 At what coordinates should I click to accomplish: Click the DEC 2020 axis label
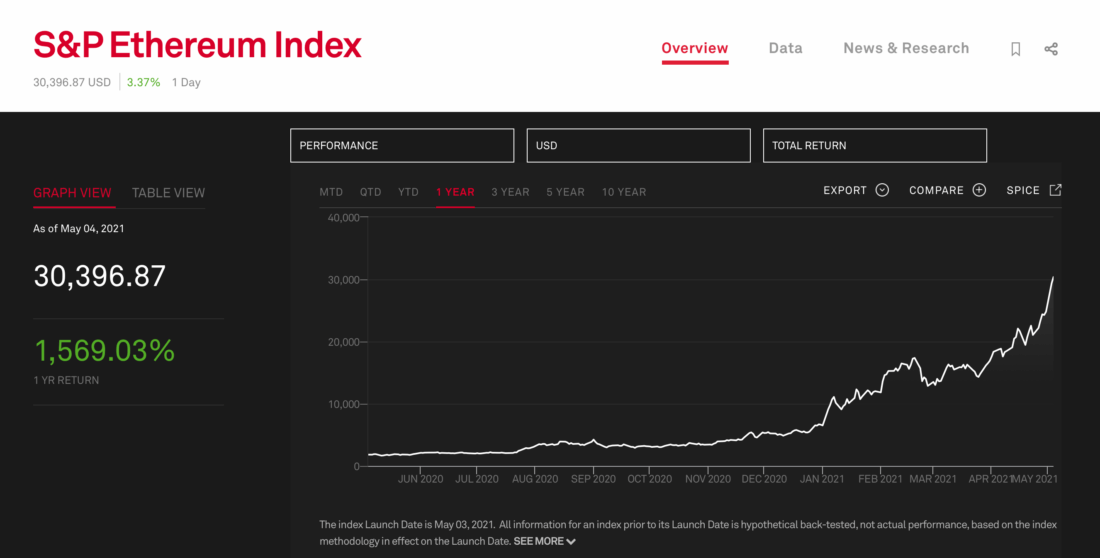764,479
